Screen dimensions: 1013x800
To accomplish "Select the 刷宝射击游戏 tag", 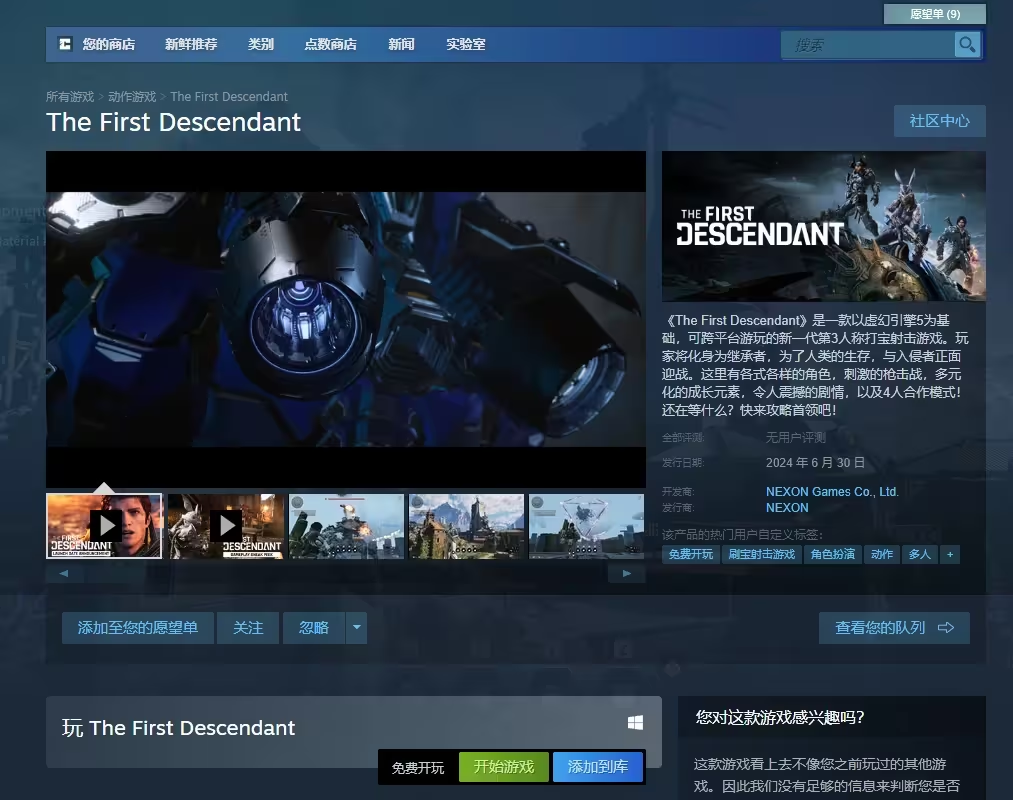I will click(x=762, y=554).
